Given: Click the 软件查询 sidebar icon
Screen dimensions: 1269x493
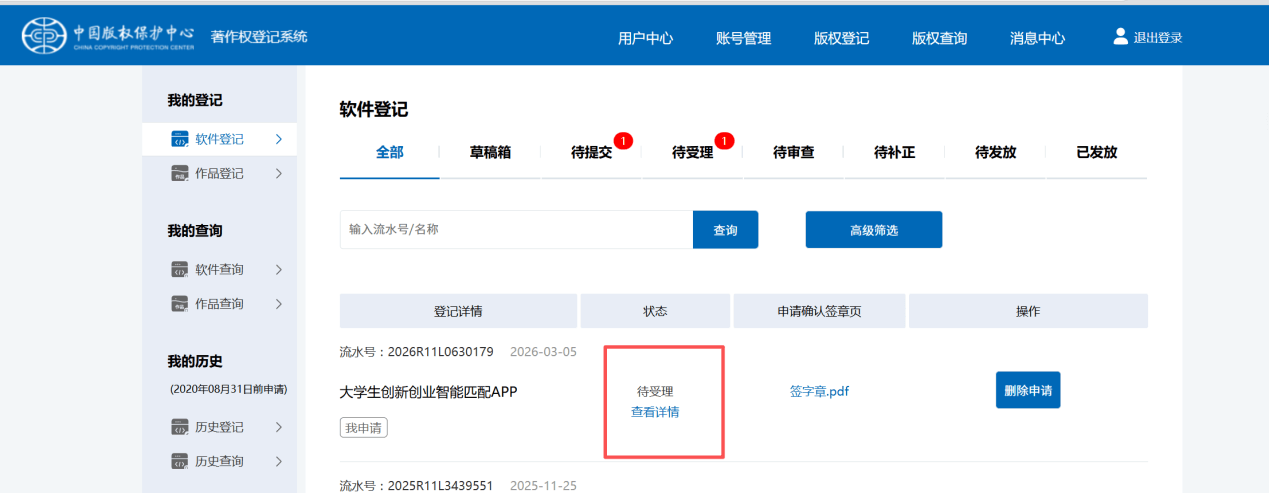Looking at the screenshot, I should click(x=180, y=269).
